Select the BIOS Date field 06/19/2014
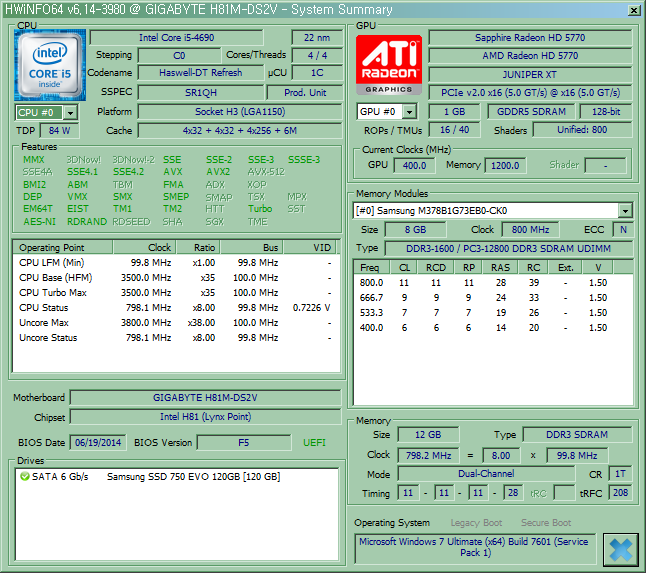This screenshot has width=646, height=573. (98, 443)
